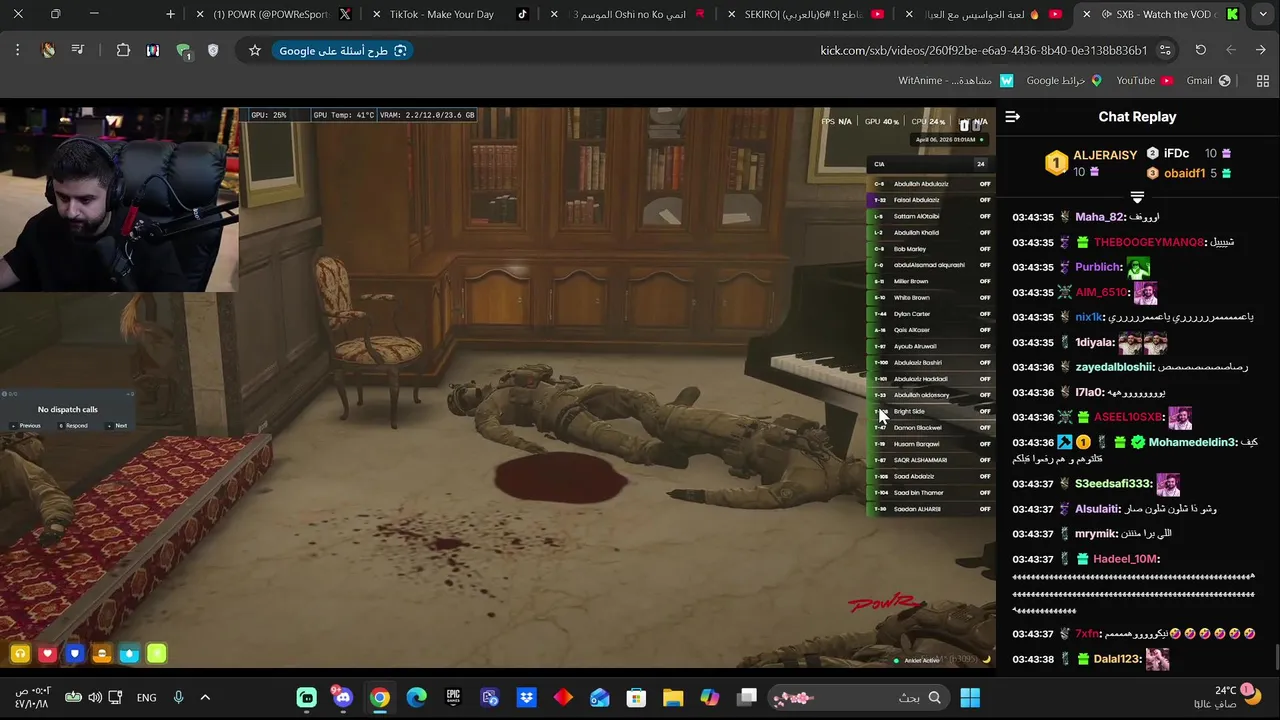Click the extension icon with green badge
The width and height of the screenshot is (1280, 720).
pos(184,51)
